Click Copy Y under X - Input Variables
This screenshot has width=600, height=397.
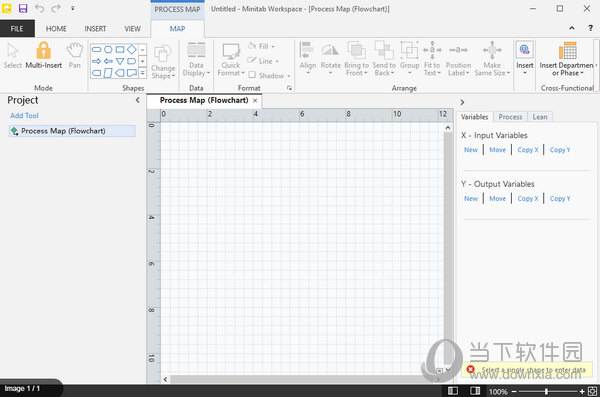pos(560,150)
